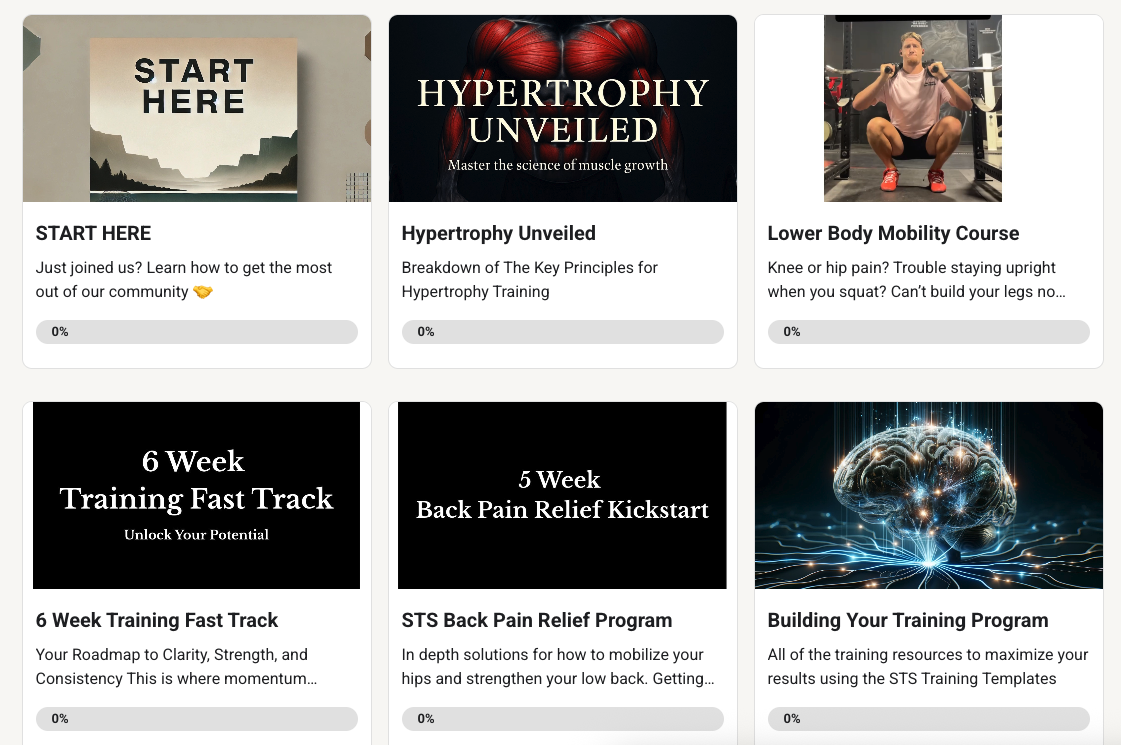Select the 6 Week Training Fast Track title
Screen dimensions: 1121x745
(157, 620)
